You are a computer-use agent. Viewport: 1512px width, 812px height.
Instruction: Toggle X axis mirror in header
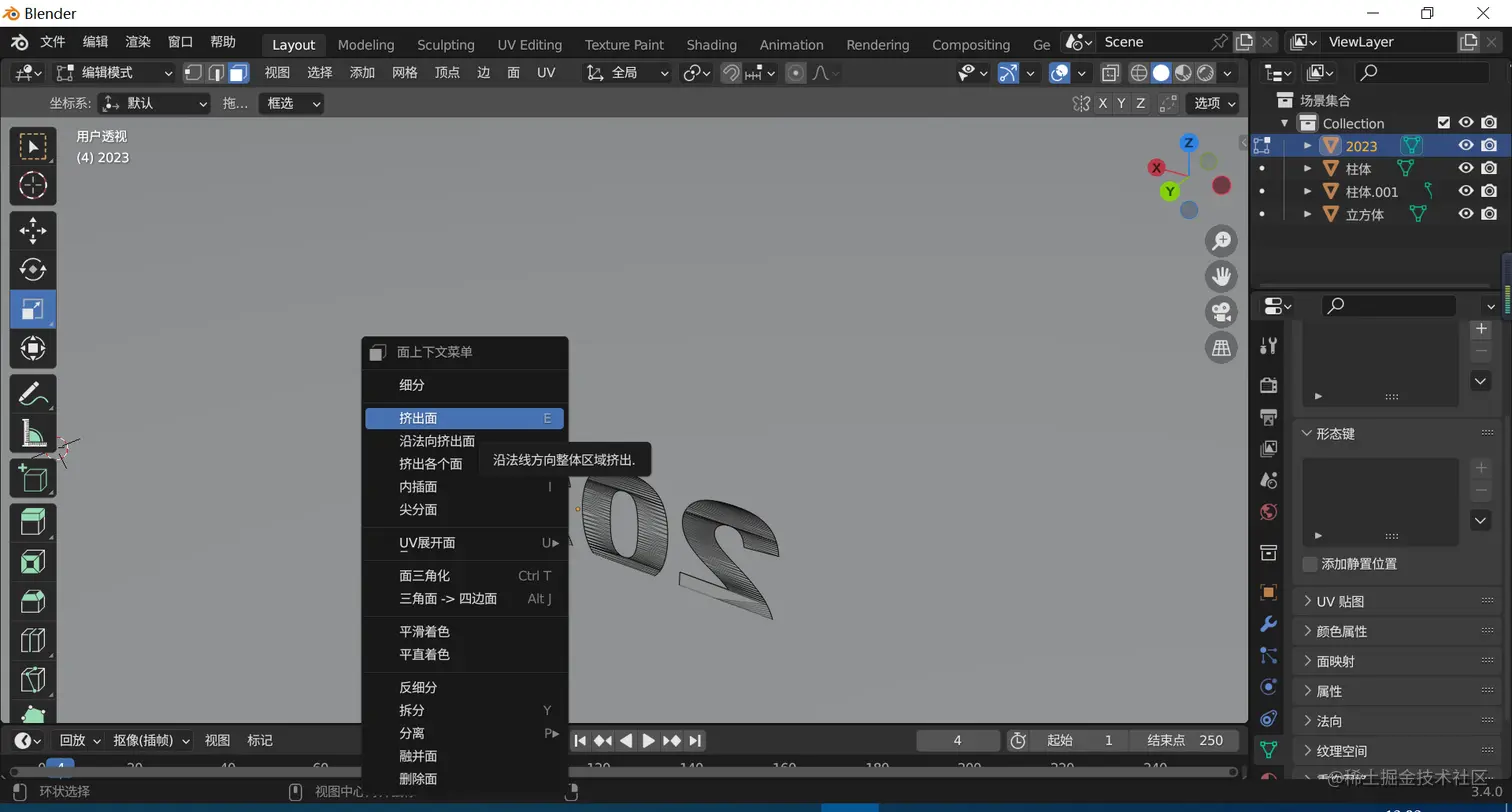[1103, 103]
